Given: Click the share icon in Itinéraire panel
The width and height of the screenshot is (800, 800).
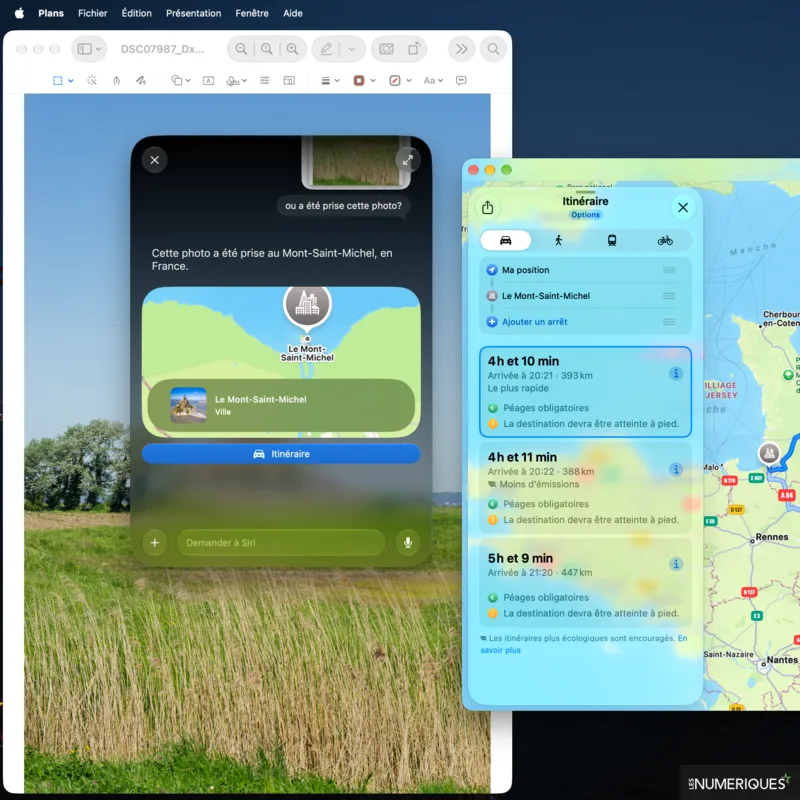Looking at the screenshot, I should [x=487, y=207].
